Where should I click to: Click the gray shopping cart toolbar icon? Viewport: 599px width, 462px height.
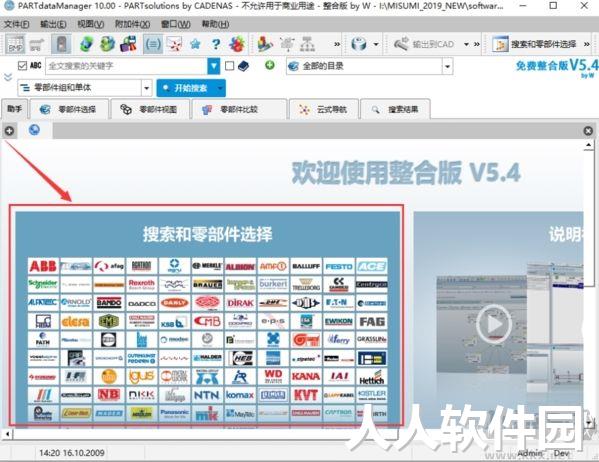coord(37,45)
